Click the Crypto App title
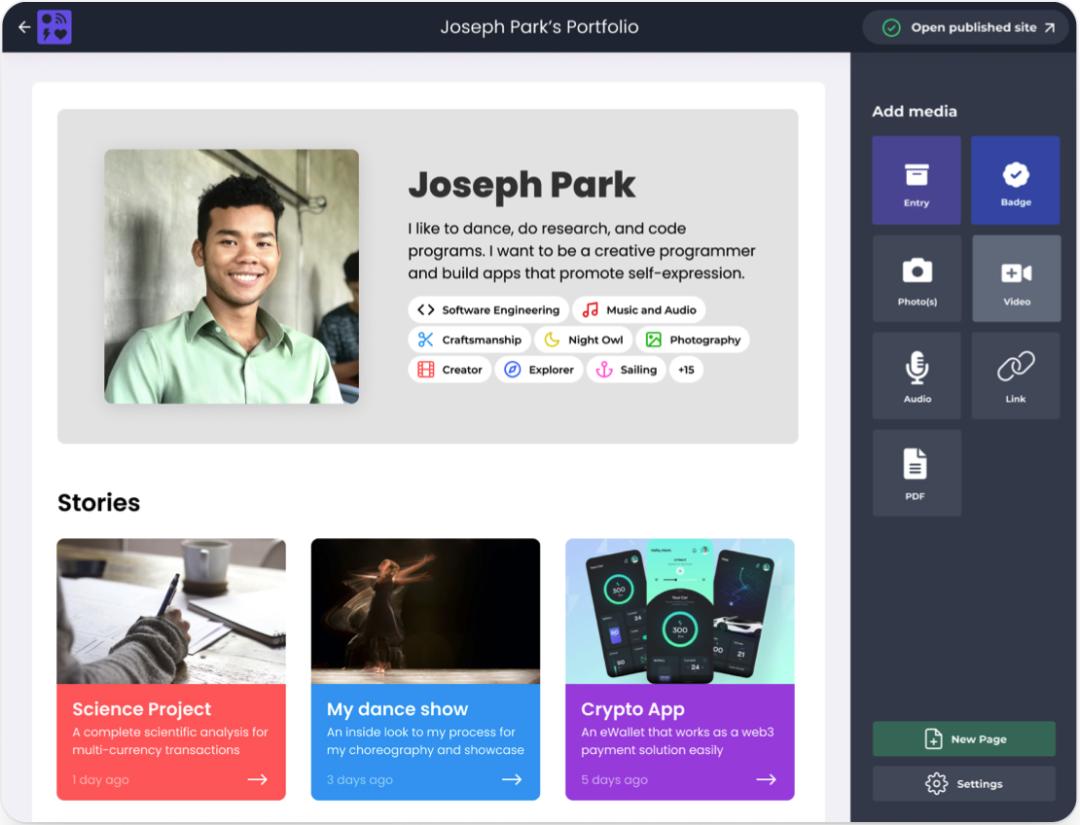Image resolution: width=1080 pixels, height=825 pixels. pyautogui.click(x=632, y=709)
